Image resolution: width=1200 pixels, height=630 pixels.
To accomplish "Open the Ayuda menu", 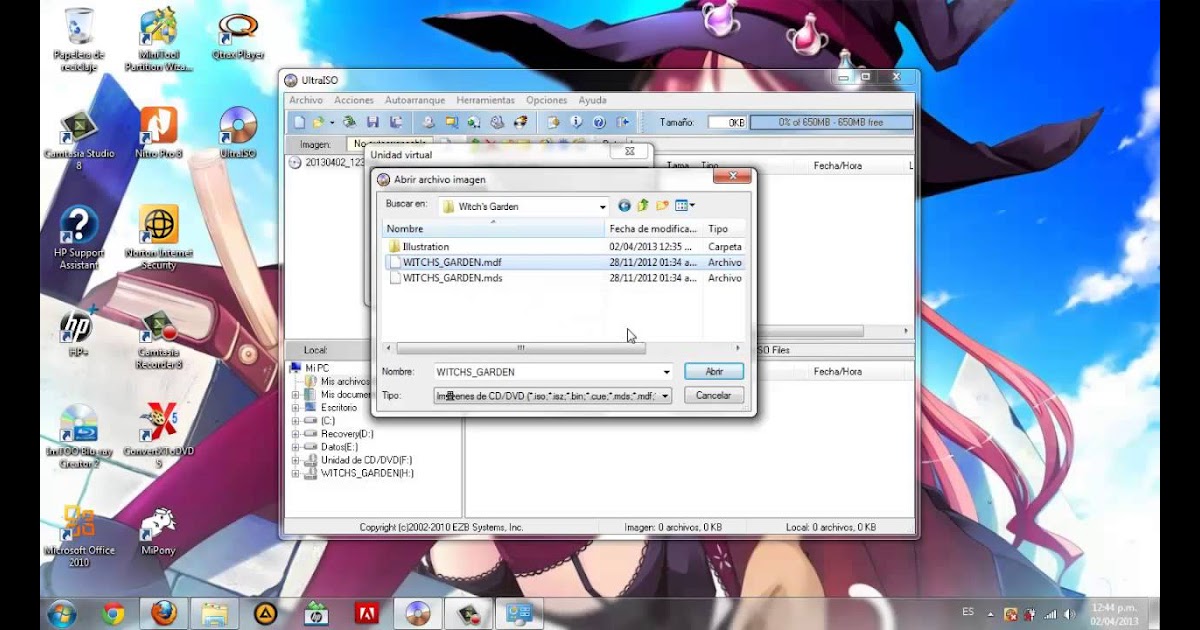I will pos(592,100).
